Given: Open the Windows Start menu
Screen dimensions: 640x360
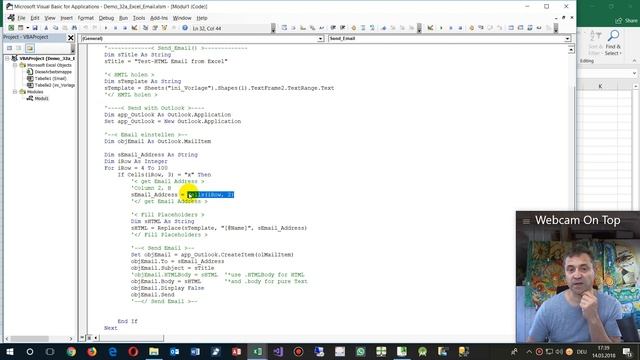Looking at the screenshot, I should (9, 351).
